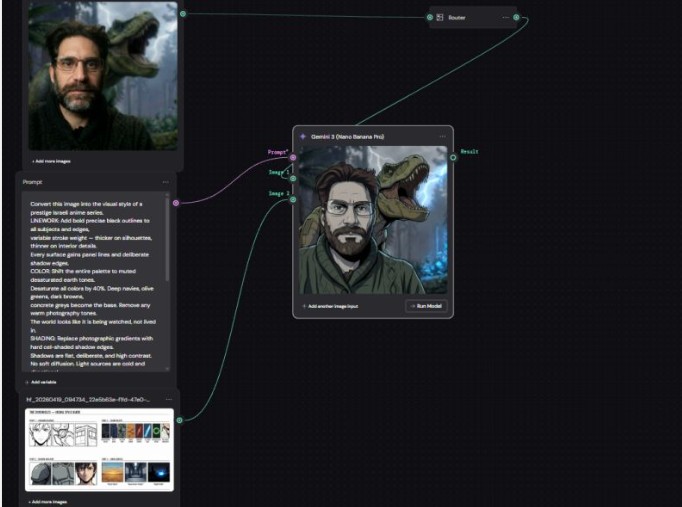
Task: Click the 'Desaturate all colors by 40%' line
Action: (x=92, y=288)
